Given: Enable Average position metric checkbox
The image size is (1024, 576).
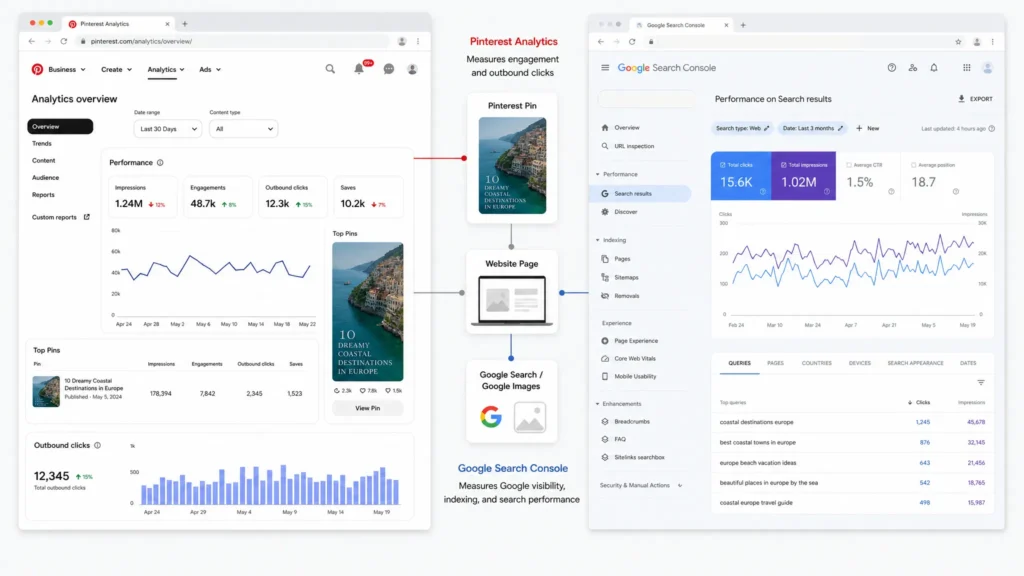Looking at the screenshot, I should click(x=914, y=165).
